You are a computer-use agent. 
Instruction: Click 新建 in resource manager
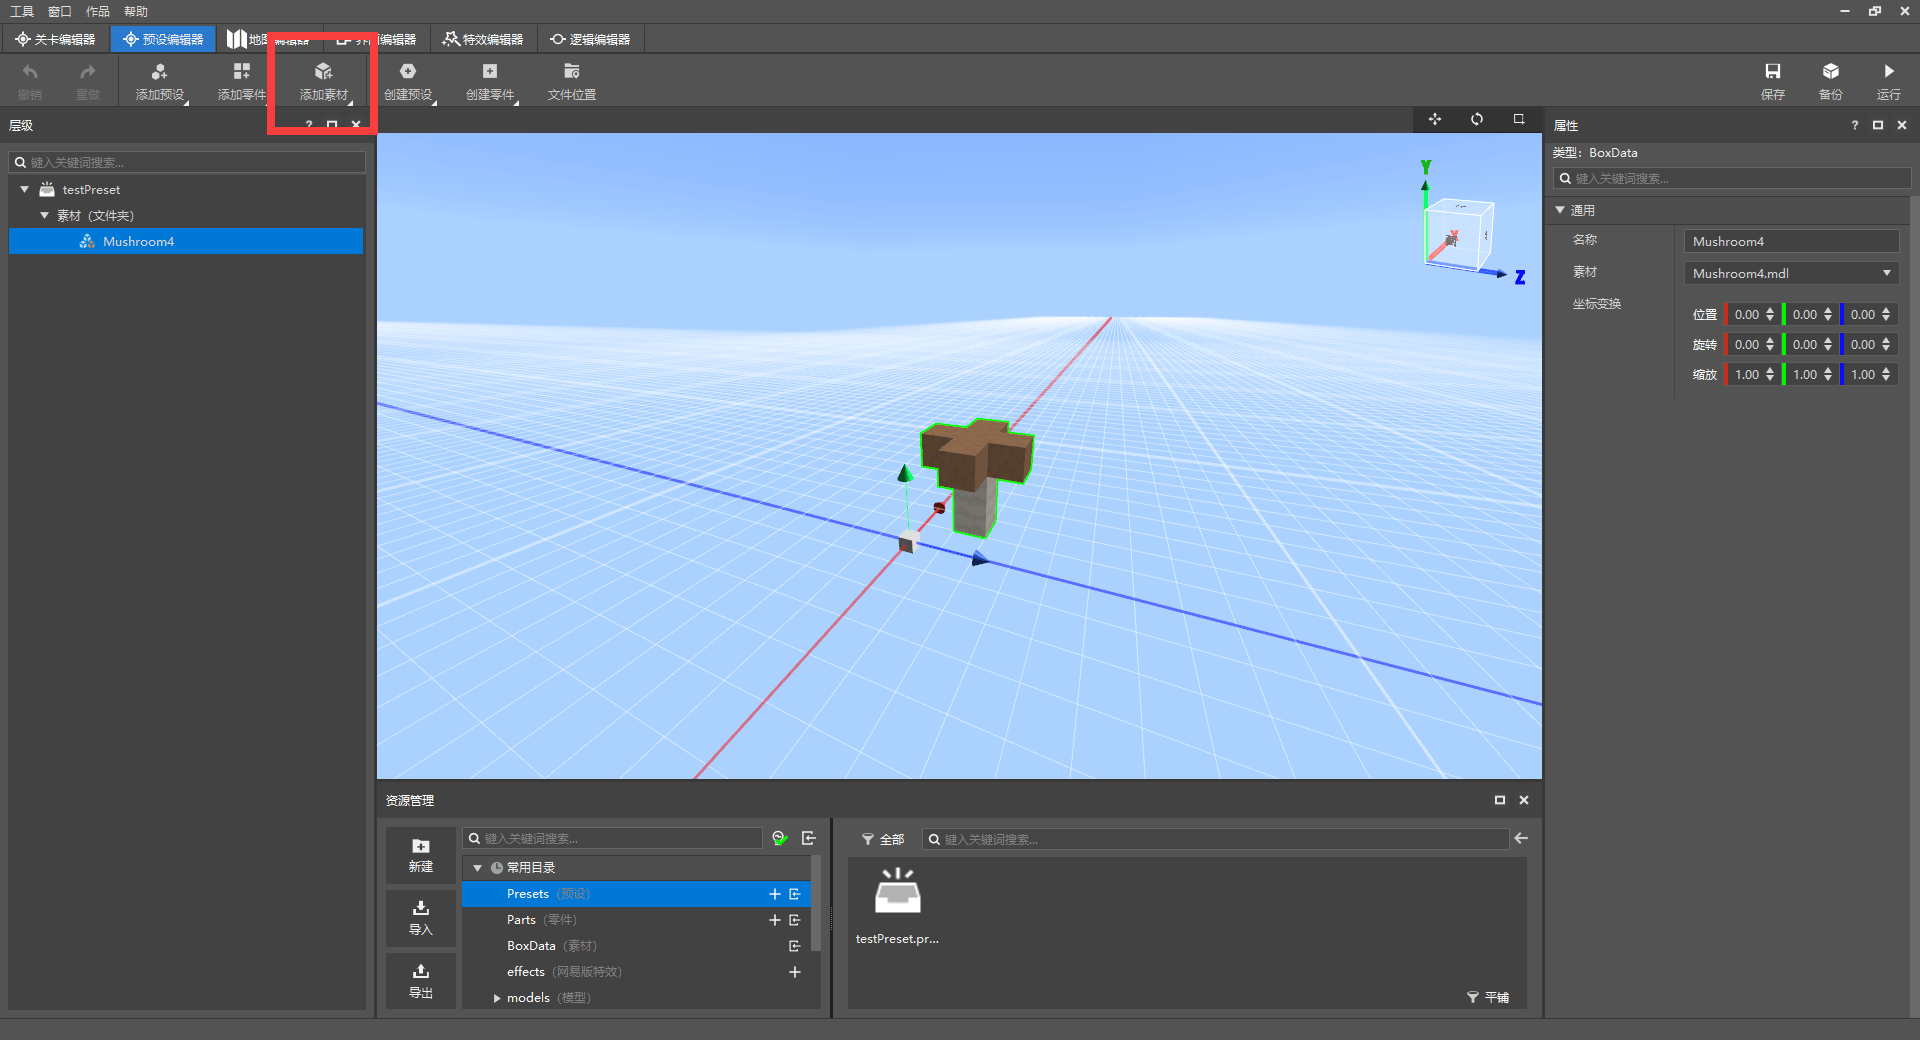421,855
